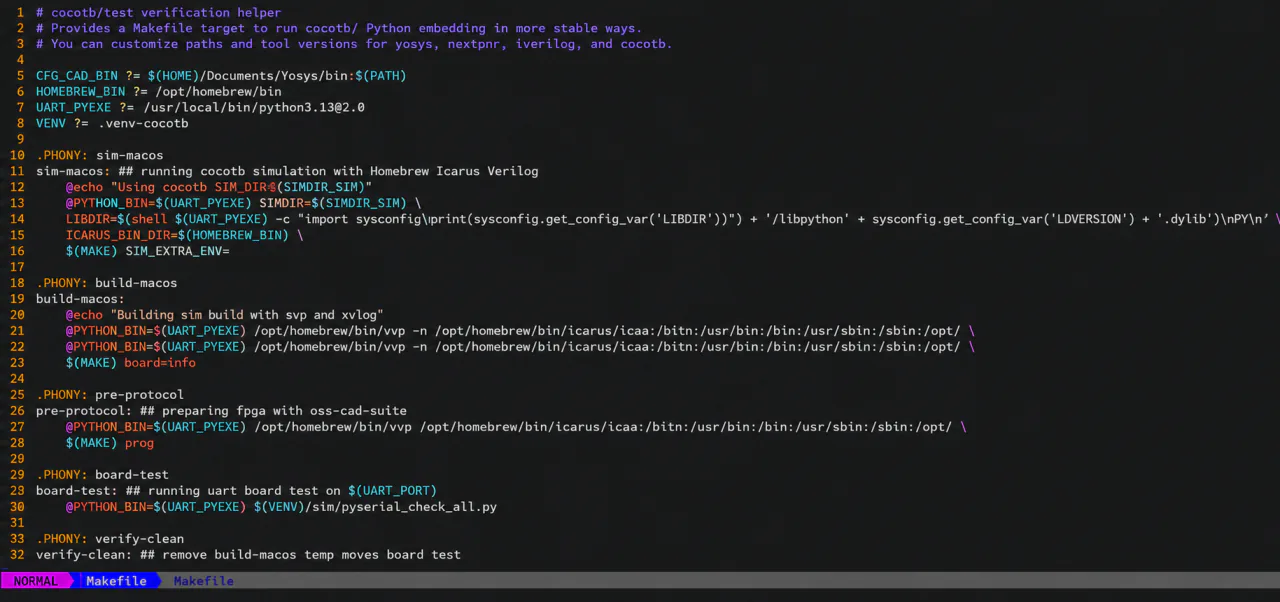1280x602 pixels.
Task: Click '$(MAKE) prog' line
Action: click(110, 444)
